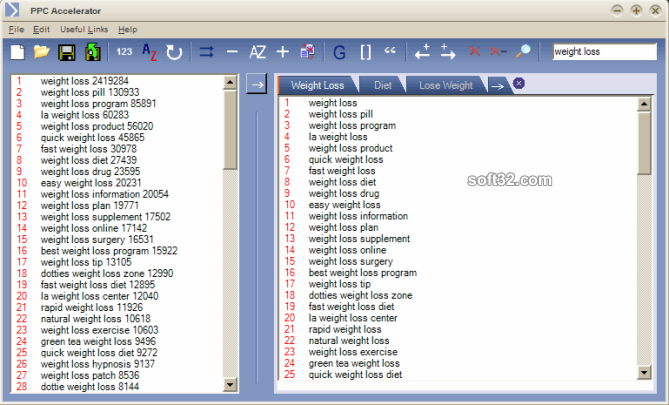The width and height of the screenshot is (669, 405).
Task: Click the white minus sign icon
Action: click(x=232, y=52)
